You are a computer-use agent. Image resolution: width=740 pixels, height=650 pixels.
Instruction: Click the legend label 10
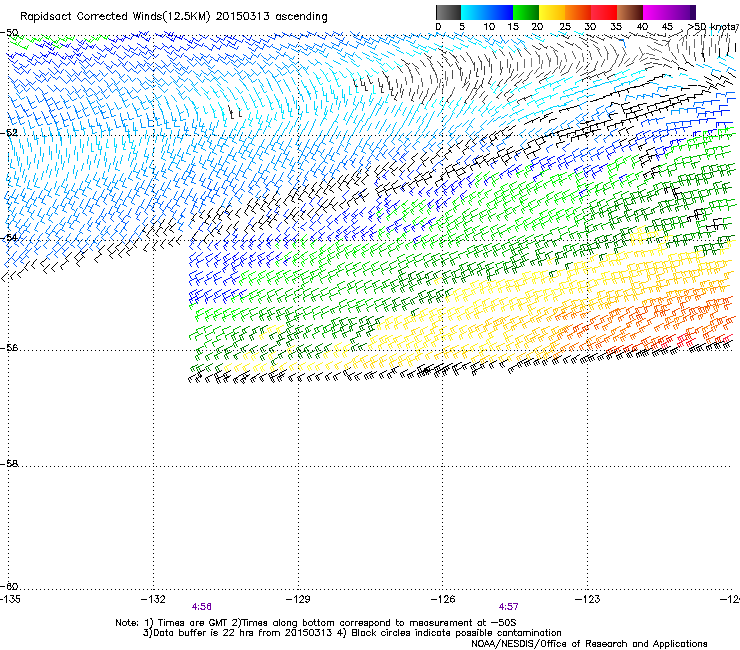[x=489, y=27]
